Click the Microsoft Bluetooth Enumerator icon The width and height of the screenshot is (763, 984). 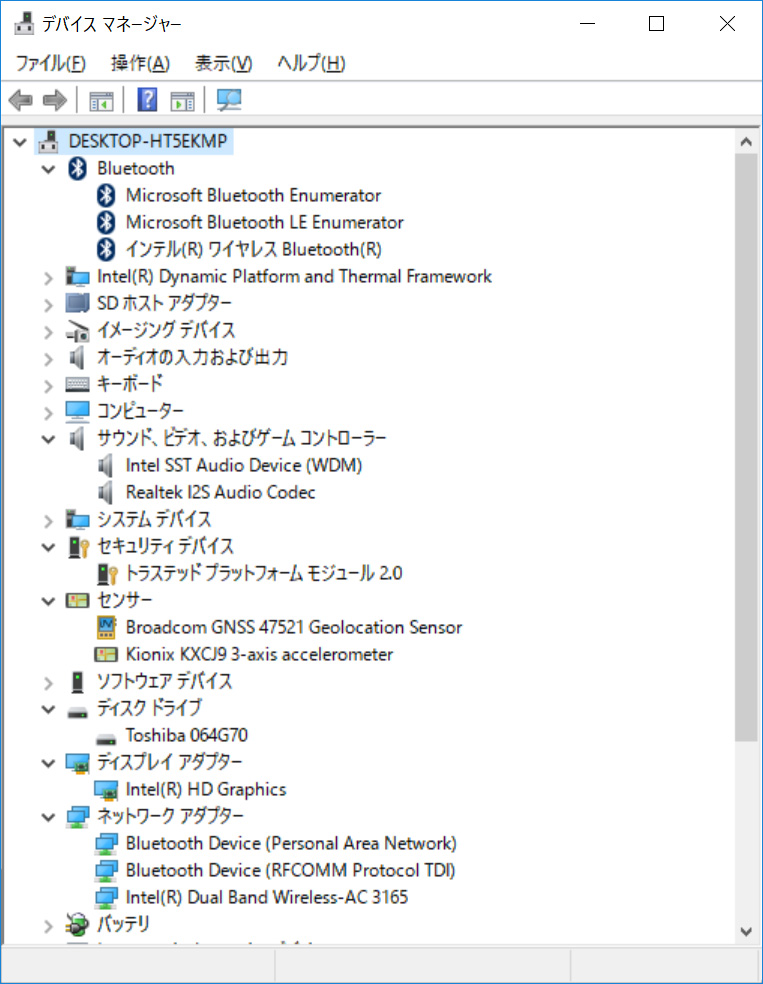[105, 195]
